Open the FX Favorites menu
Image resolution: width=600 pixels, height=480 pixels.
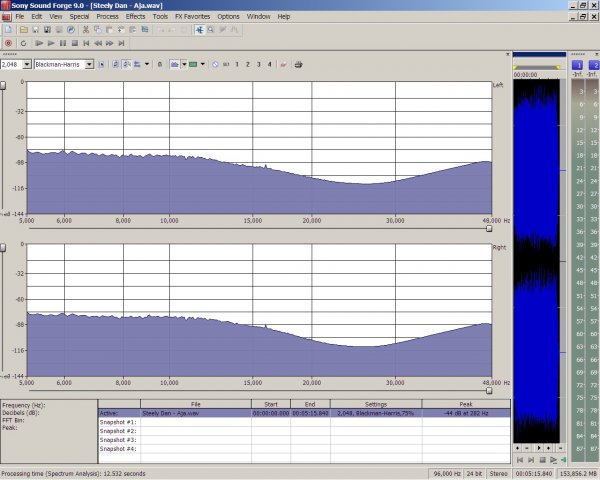[x=192, y=17]
